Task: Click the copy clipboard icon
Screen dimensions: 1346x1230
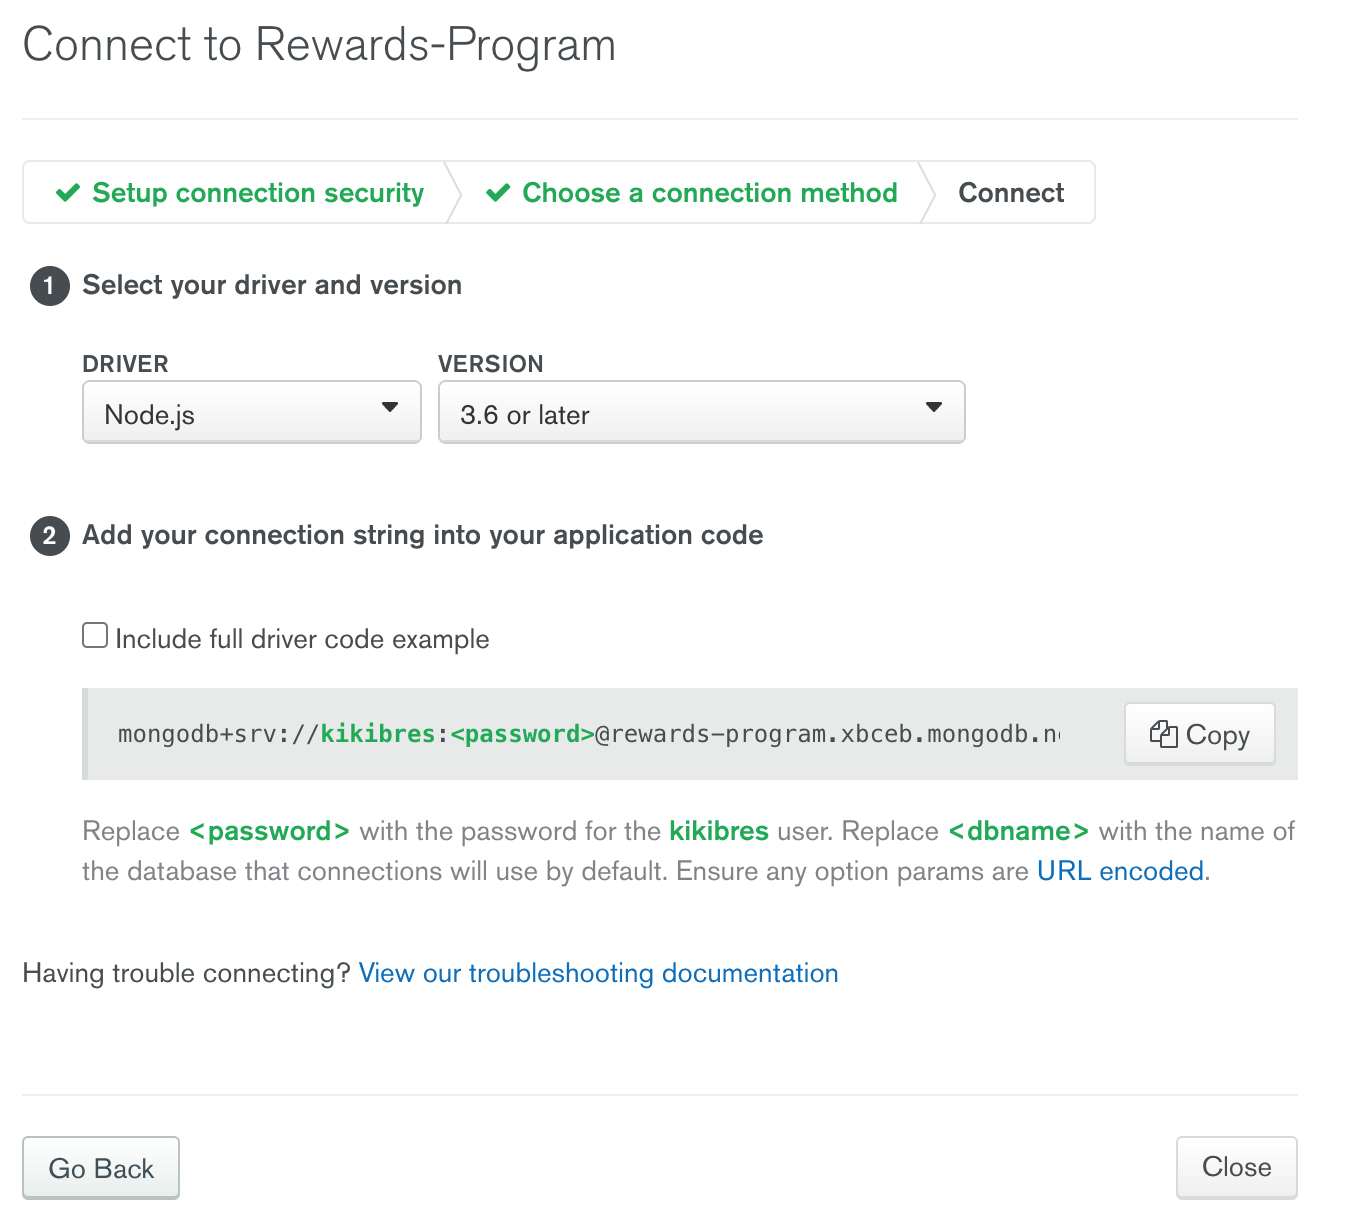Action: [x=1163, y=734]
